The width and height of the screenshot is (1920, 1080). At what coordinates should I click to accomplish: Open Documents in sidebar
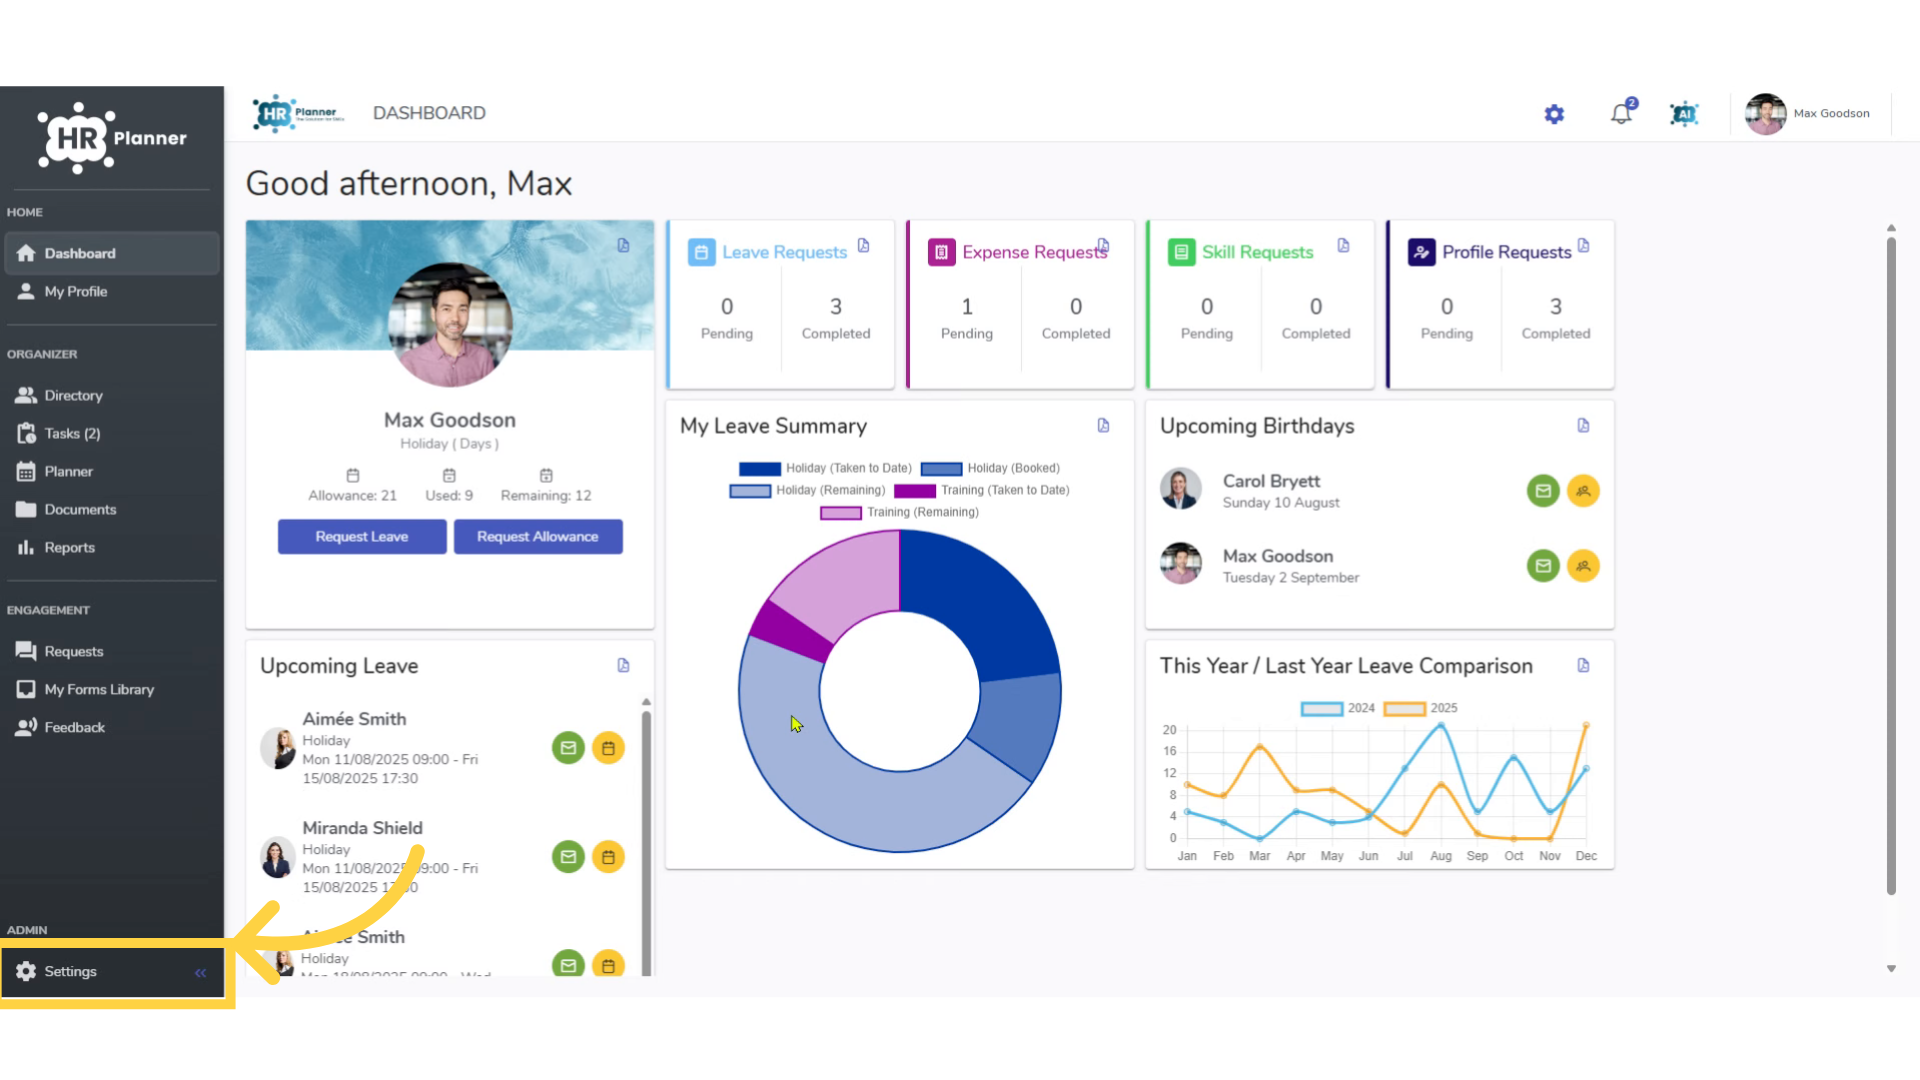point(111,510)
